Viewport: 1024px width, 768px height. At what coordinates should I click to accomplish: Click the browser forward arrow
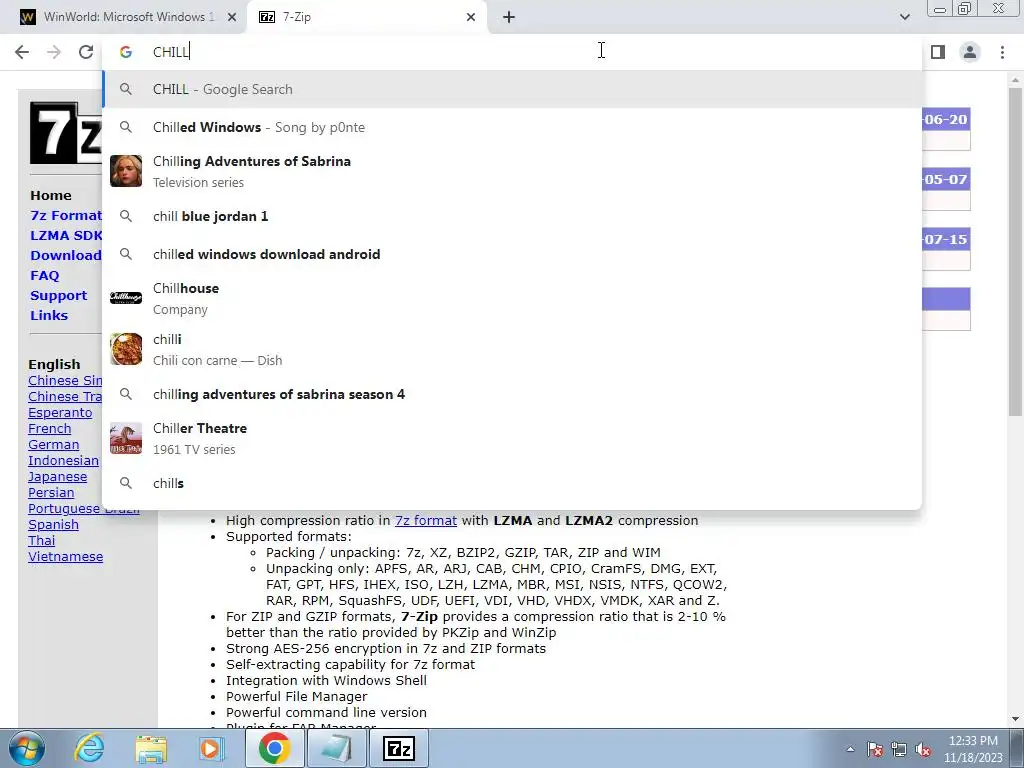[54, 52]
